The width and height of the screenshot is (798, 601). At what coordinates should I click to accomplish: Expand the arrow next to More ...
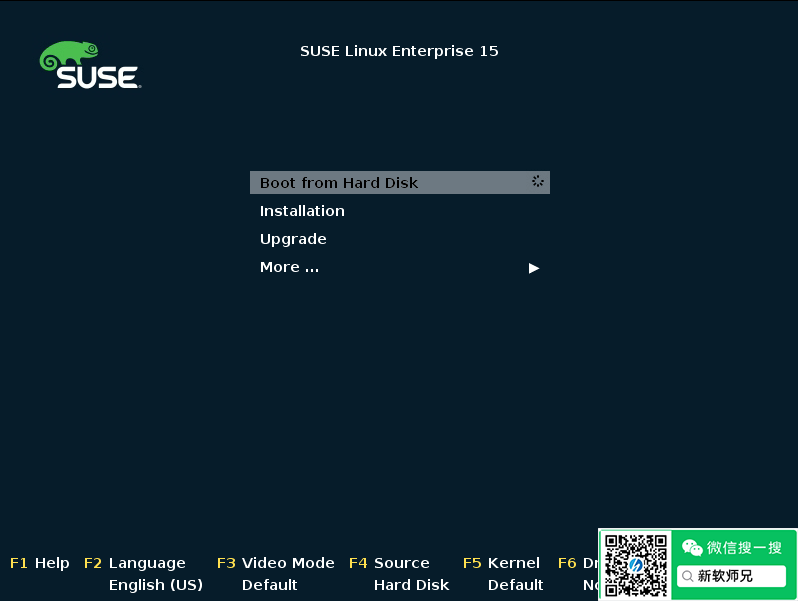click(x=534, y=268)
